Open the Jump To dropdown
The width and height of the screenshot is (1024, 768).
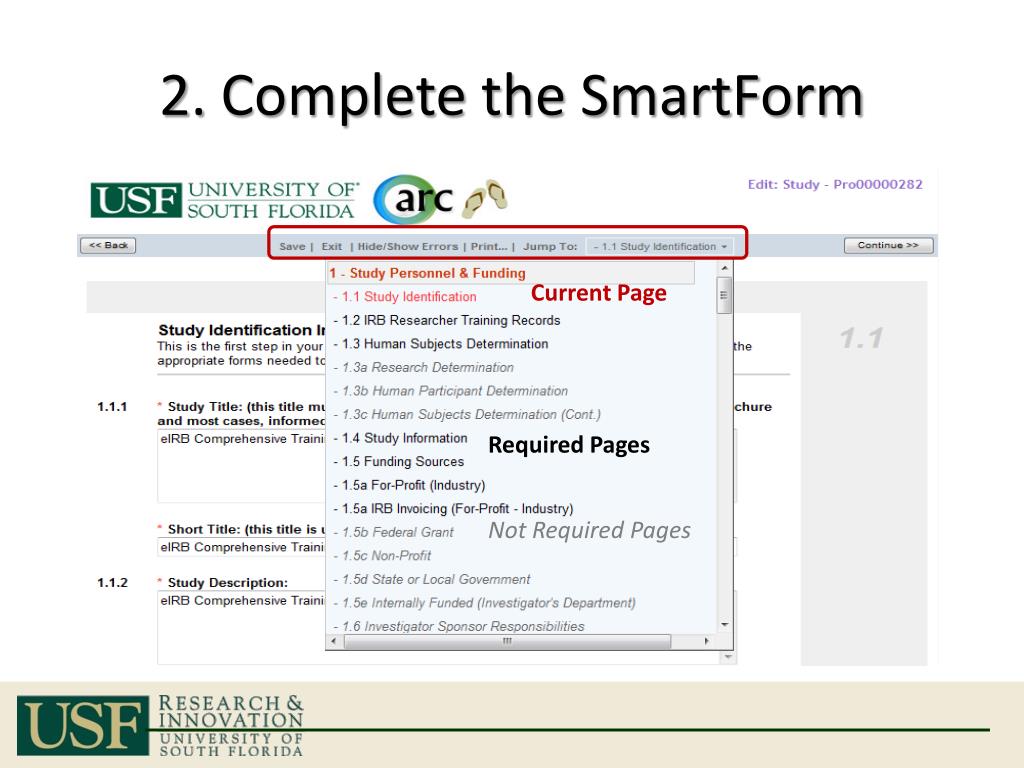click(661, 246)
